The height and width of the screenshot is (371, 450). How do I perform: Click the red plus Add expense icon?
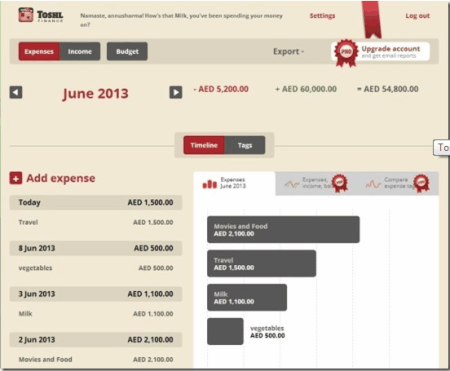[16, 178]
